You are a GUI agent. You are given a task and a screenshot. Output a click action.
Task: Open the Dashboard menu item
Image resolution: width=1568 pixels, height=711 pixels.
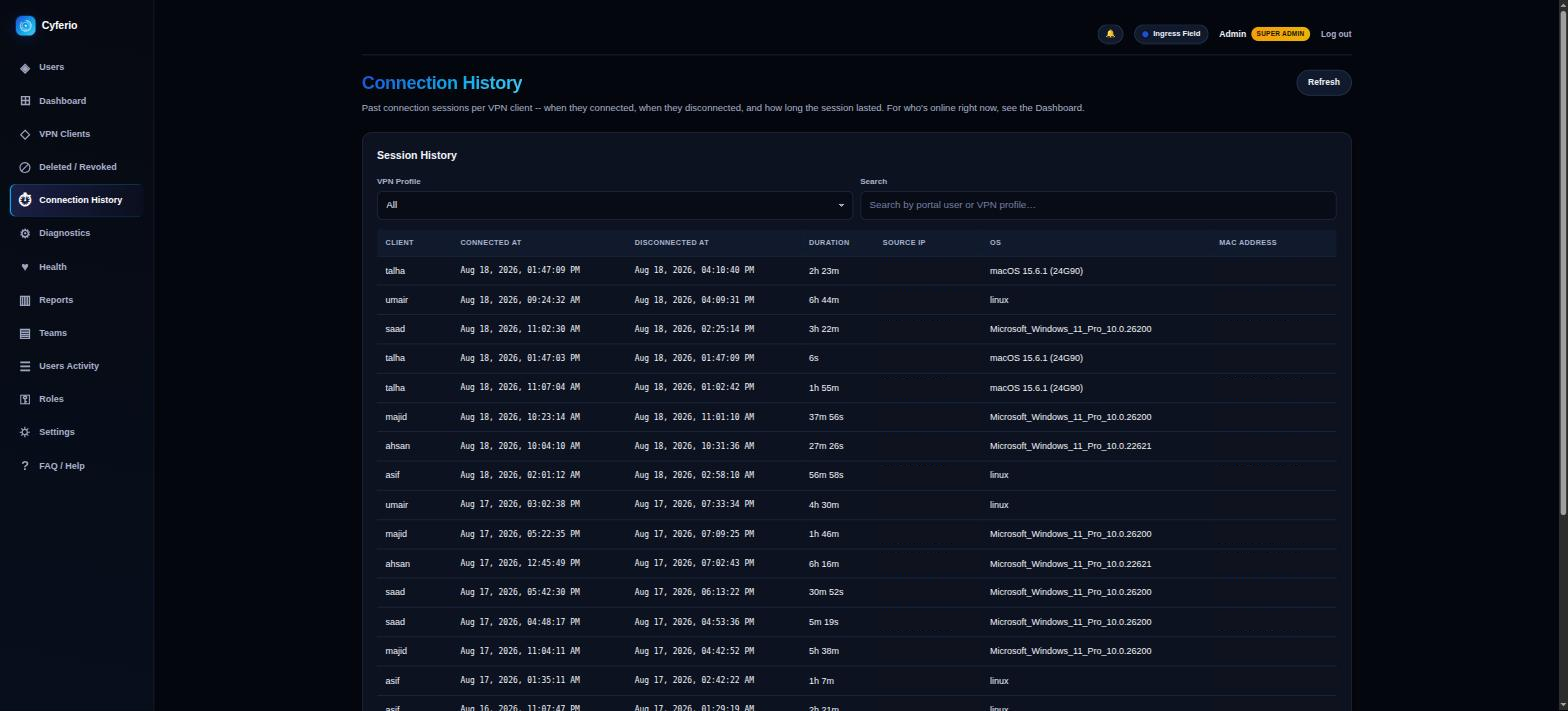pos(62,101)
